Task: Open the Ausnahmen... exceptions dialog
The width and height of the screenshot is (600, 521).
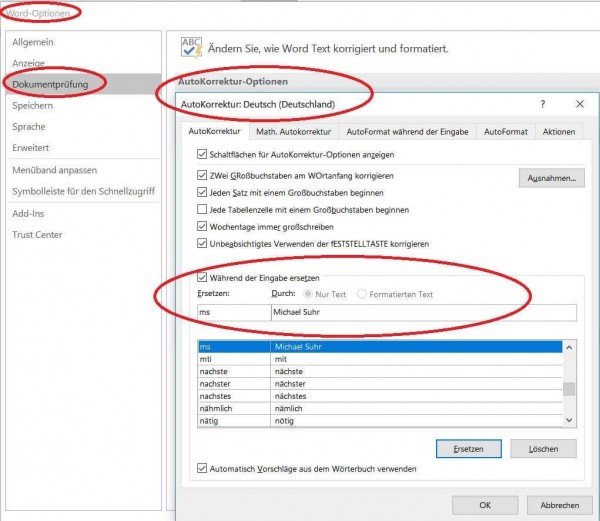Action: tap(551, 178)
